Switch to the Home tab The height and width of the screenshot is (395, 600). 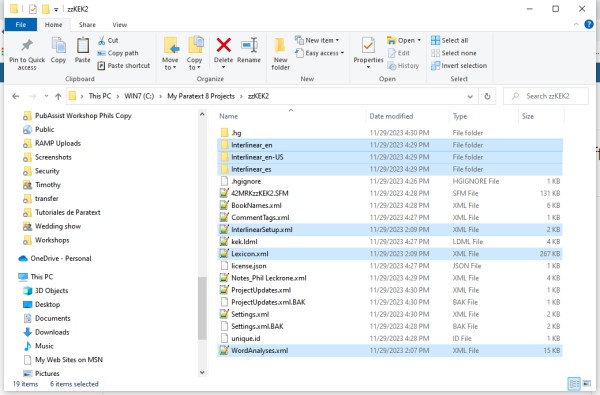coord(53,24)
